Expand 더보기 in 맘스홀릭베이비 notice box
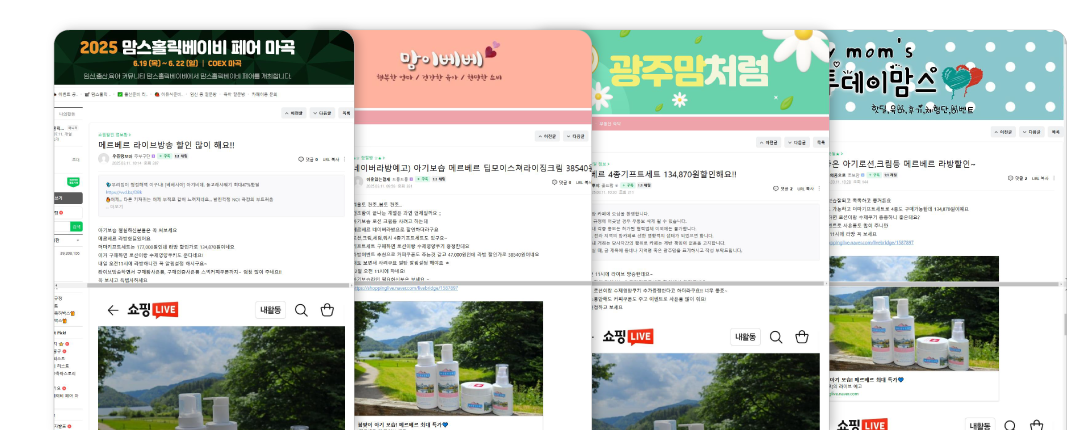The image size is (1067, 430). pyautogui.click(x=116, y=206)
